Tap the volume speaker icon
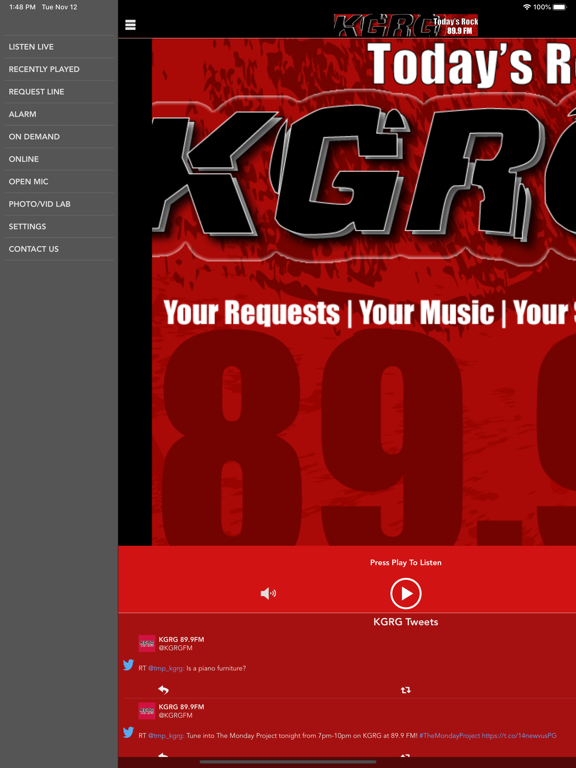The height and width of the screenshot is (768, 576). (268, 594)
